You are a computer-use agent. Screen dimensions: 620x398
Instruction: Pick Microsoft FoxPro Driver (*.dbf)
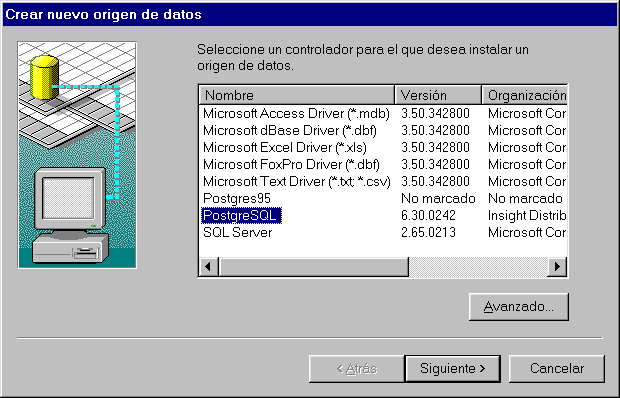click(291, 164)
